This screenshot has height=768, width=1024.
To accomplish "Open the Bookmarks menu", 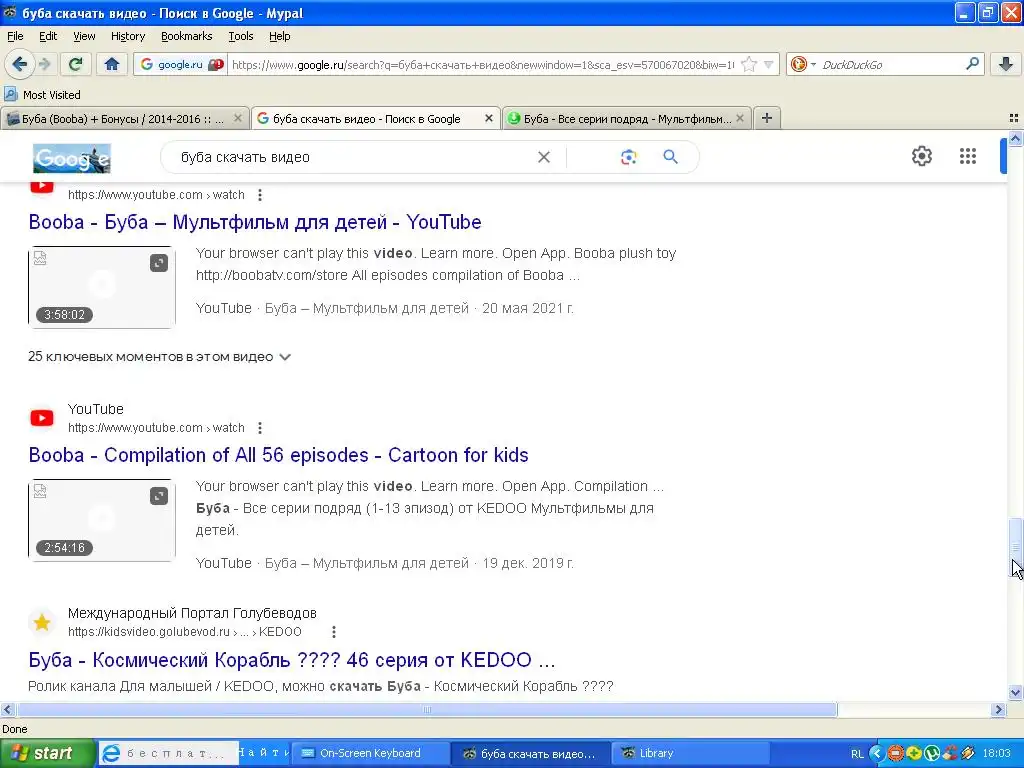I will [186, 36].
